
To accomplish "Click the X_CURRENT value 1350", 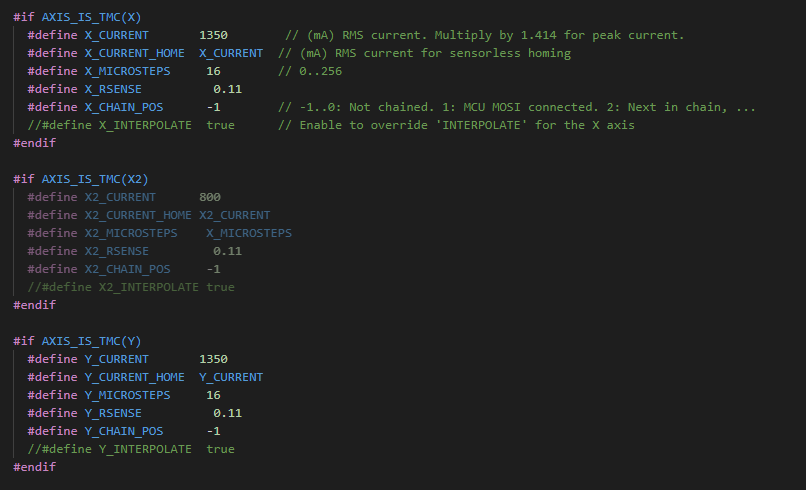I will (x=213, y=35).
